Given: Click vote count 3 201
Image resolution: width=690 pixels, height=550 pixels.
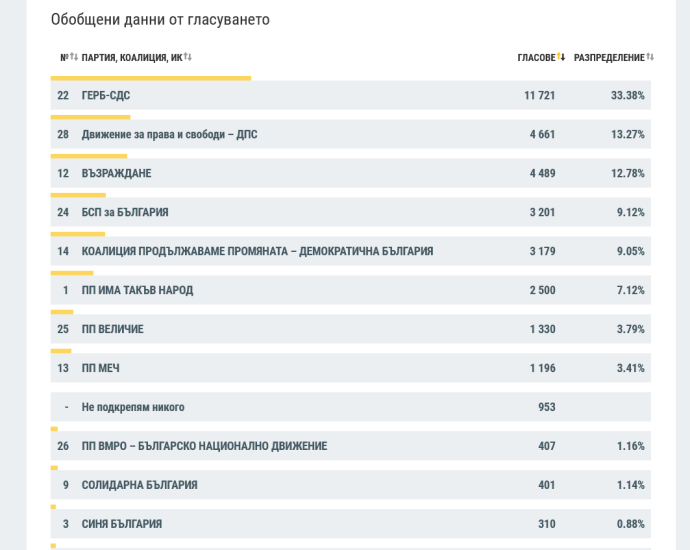Looking at the screenshot, I should coord(542,212).
